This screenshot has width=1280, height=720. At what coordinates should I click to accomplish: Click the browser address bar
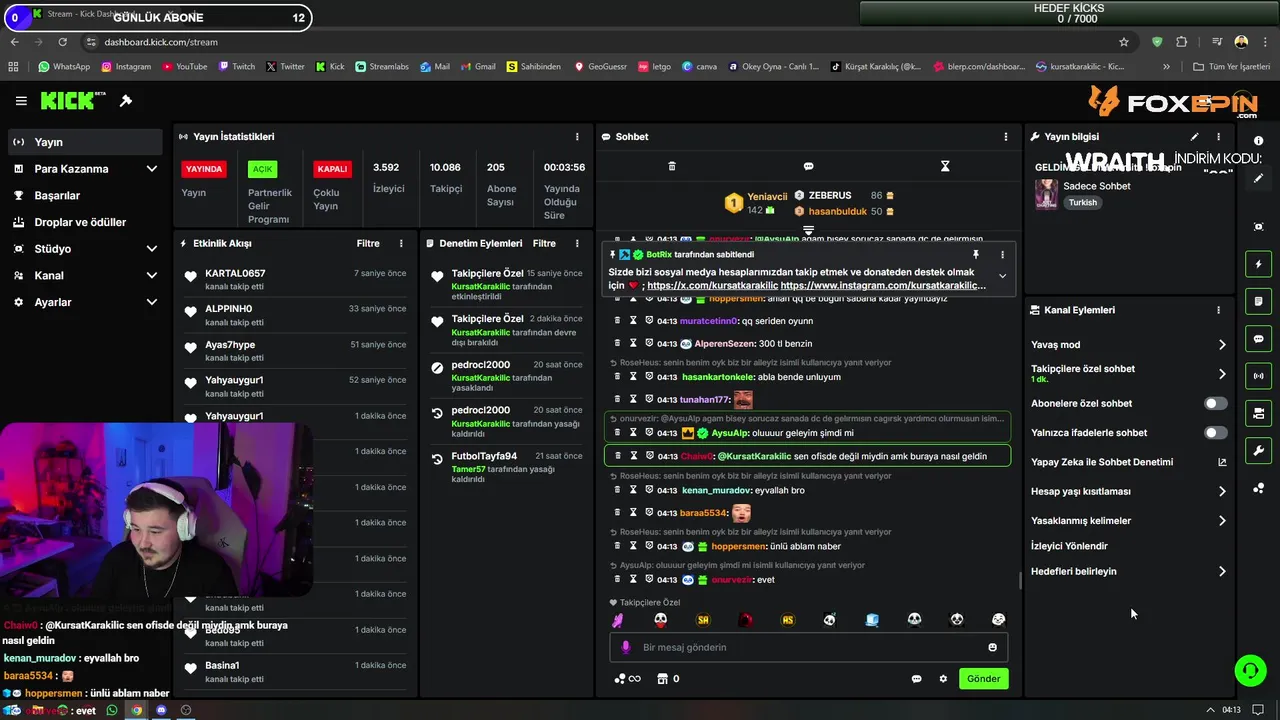pyautogui.click(x=600, y=42)
